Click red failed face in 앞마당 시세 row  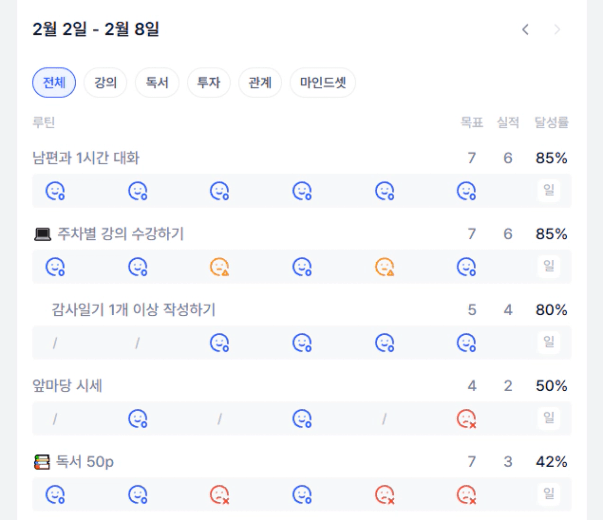[466, 418]
